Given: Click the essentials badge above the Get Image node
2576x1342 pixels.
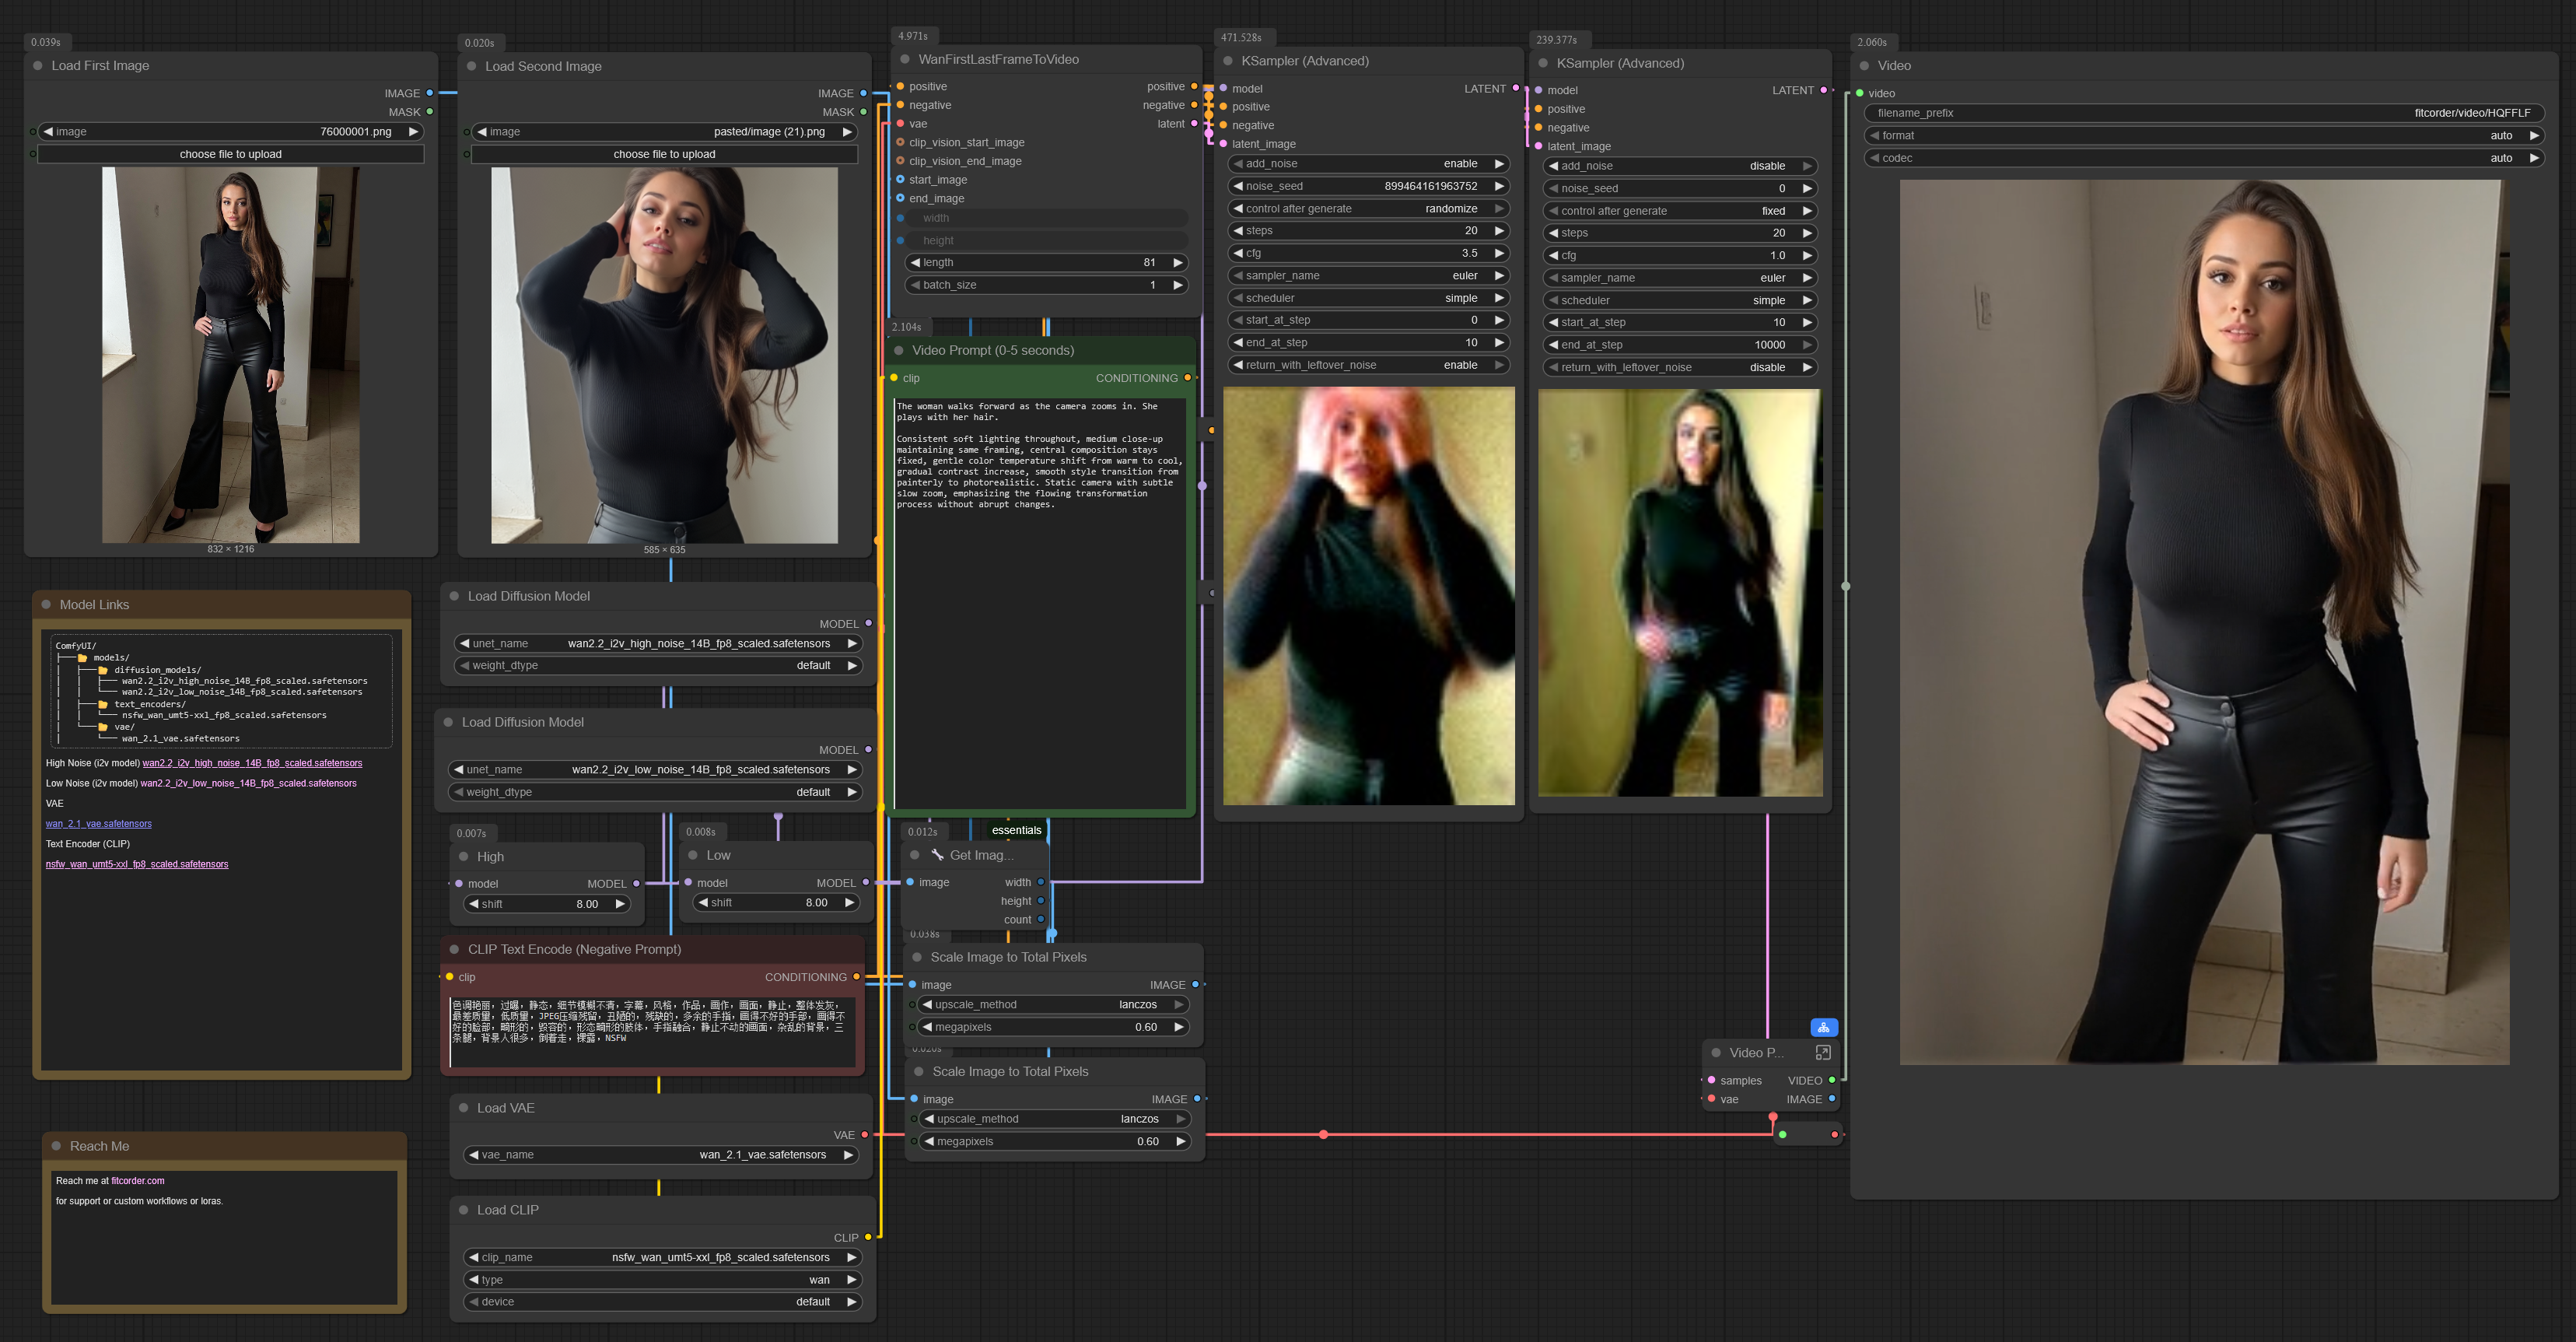Looking at the screenshot, I should click(1016, 830).
